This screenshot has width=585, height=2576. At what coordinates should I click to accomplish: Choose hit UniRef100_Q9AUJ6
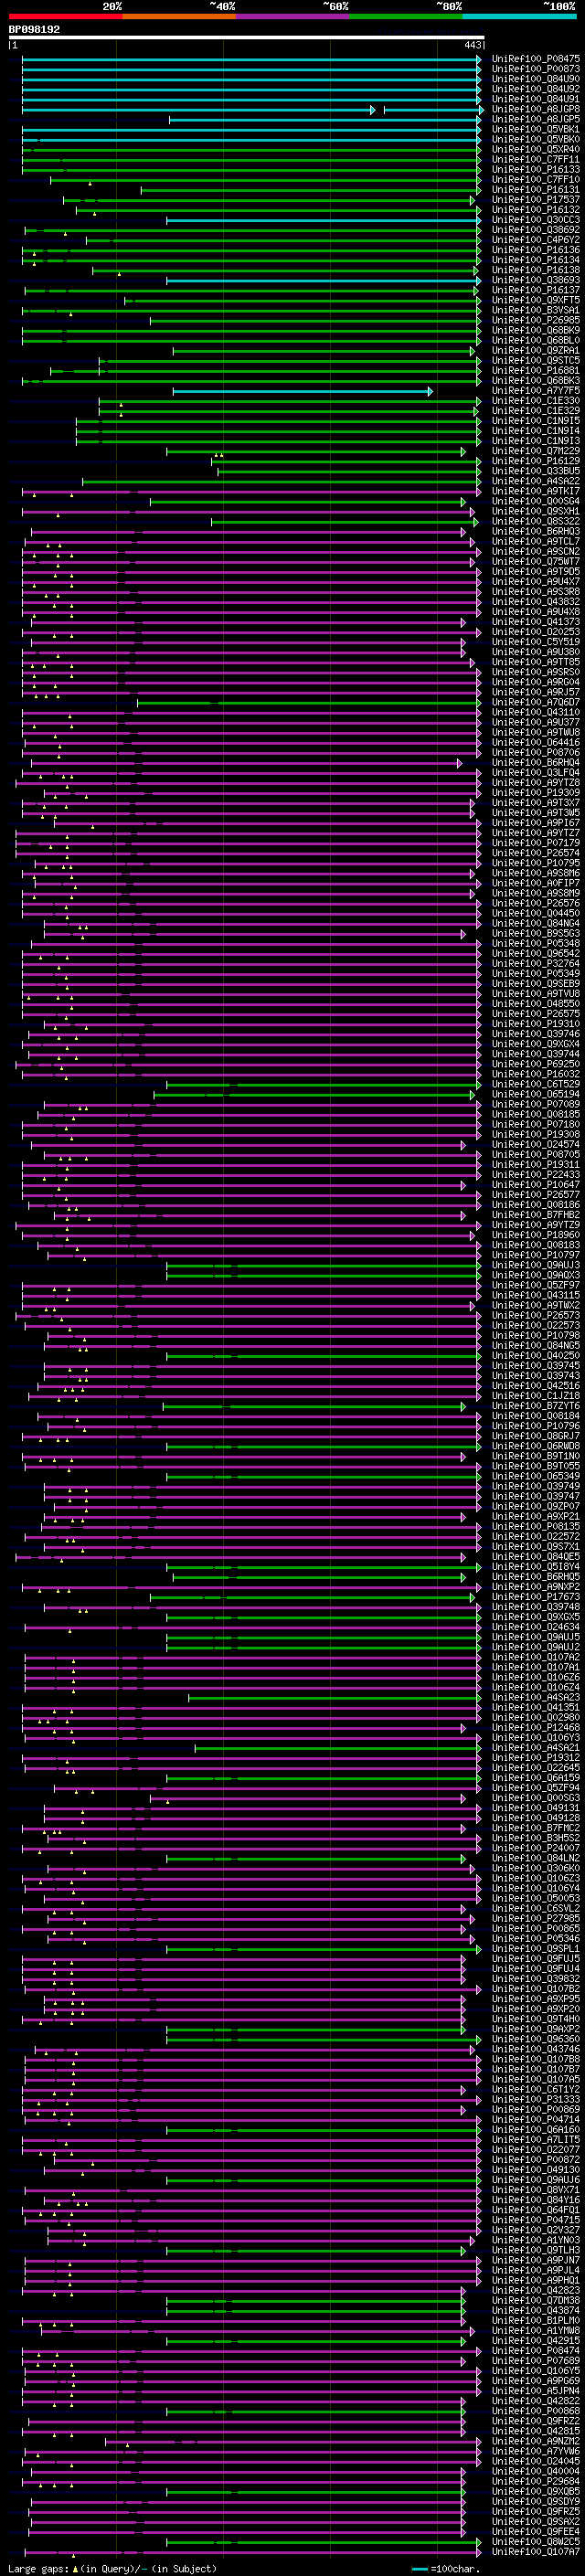tap(535, 2179)
